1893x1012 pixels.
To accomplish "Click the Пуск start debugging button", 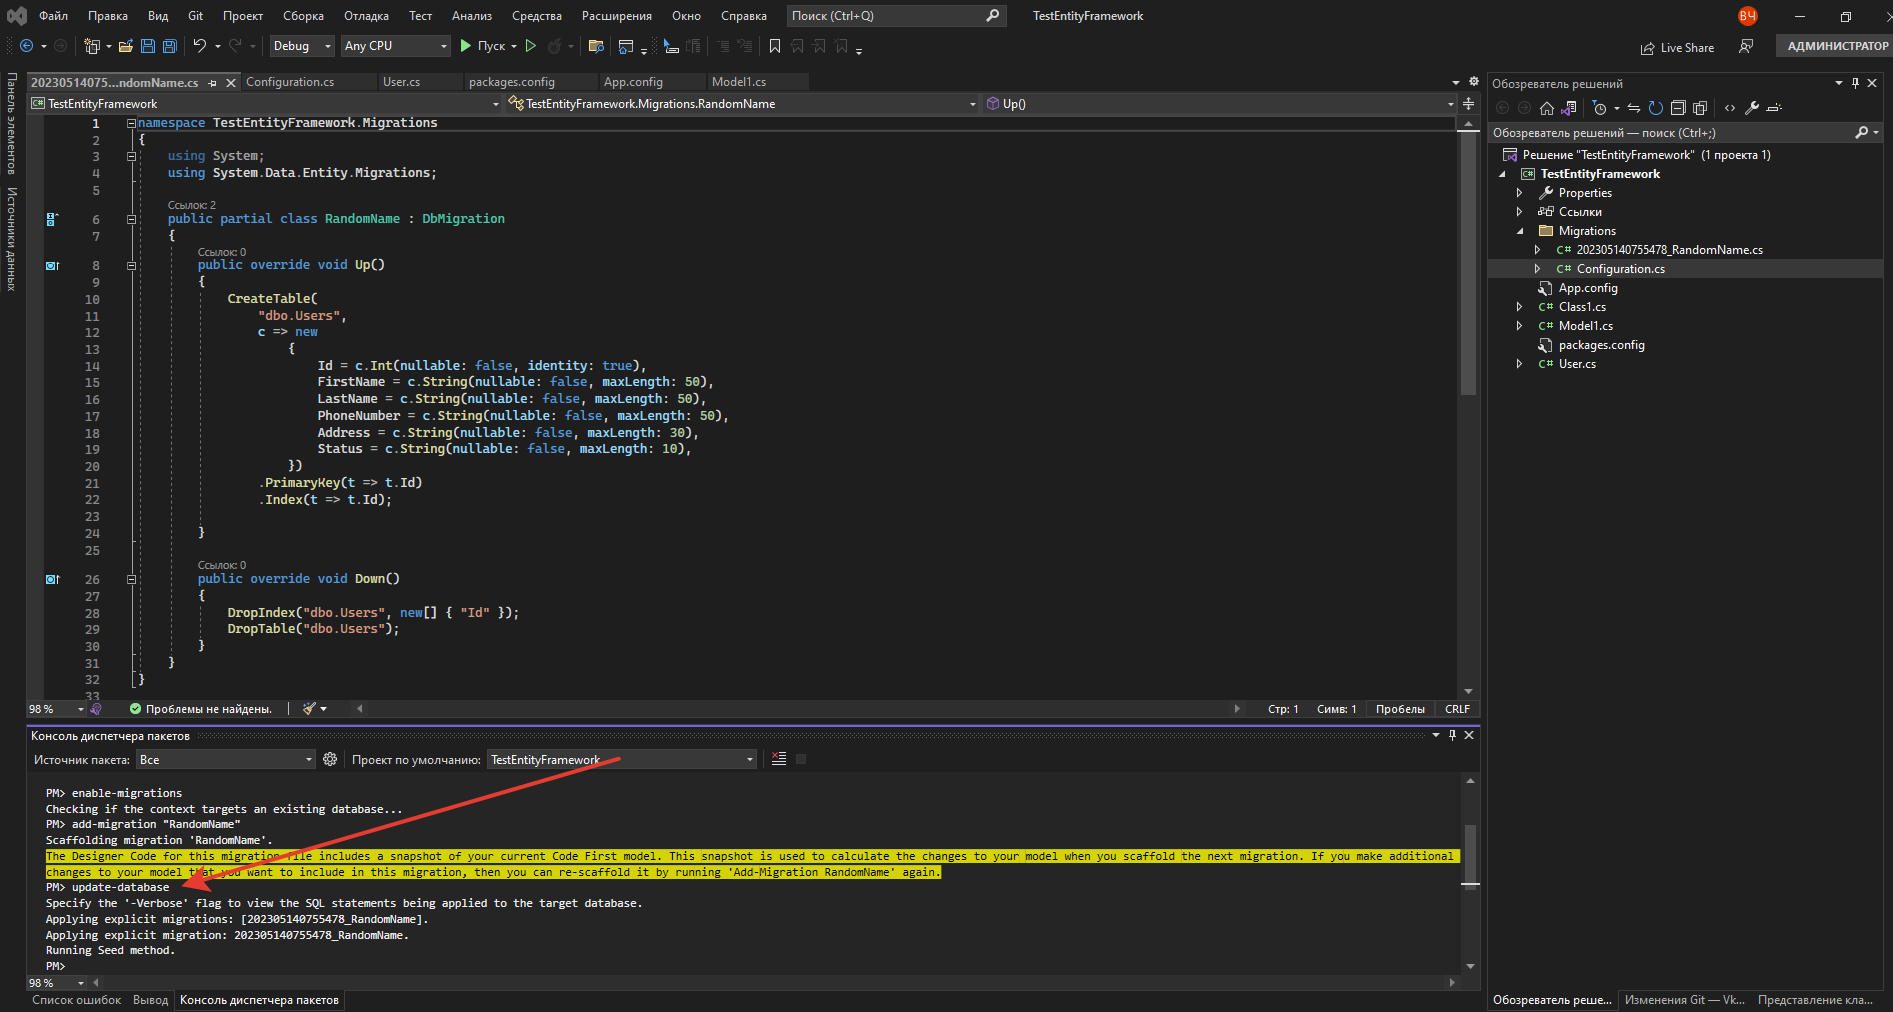I will [x=483, y=46].
